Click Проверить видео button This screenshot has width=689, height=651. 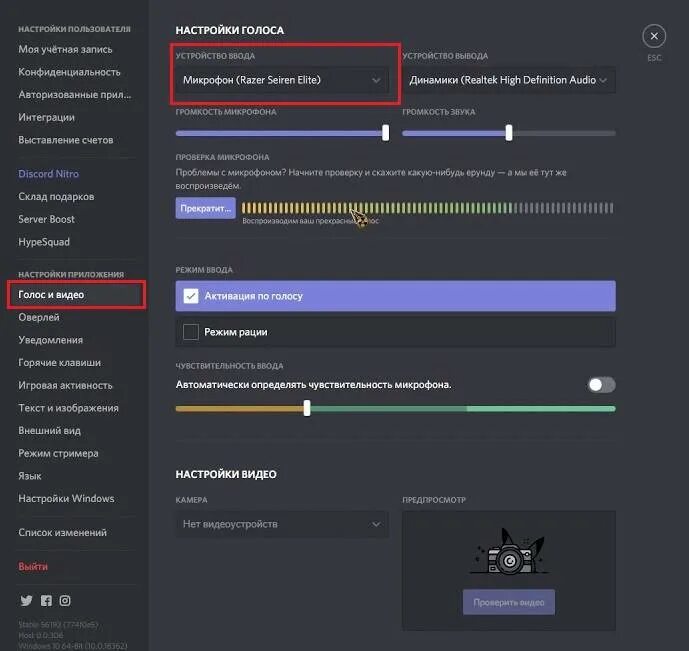[x=509, y=602]
